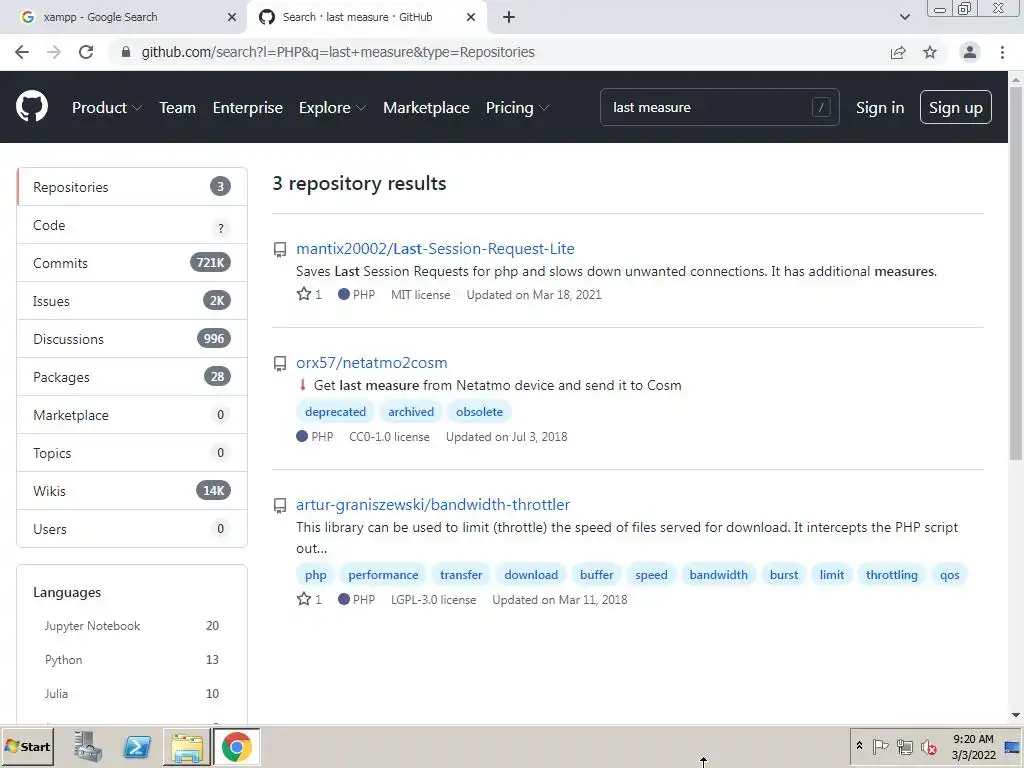
Task: Click muted volume tray icon
Action: 928,746
